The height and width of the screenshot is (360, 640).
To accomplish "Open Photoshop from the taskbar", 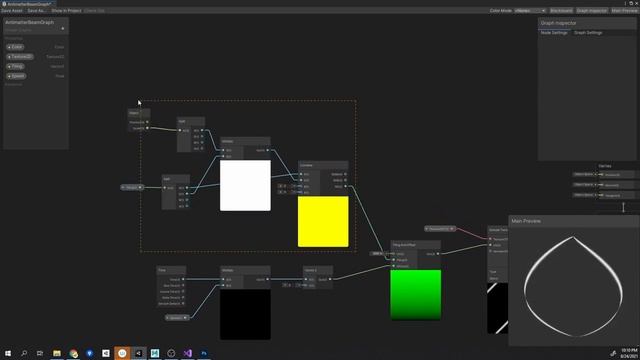I will click(204, 353).
